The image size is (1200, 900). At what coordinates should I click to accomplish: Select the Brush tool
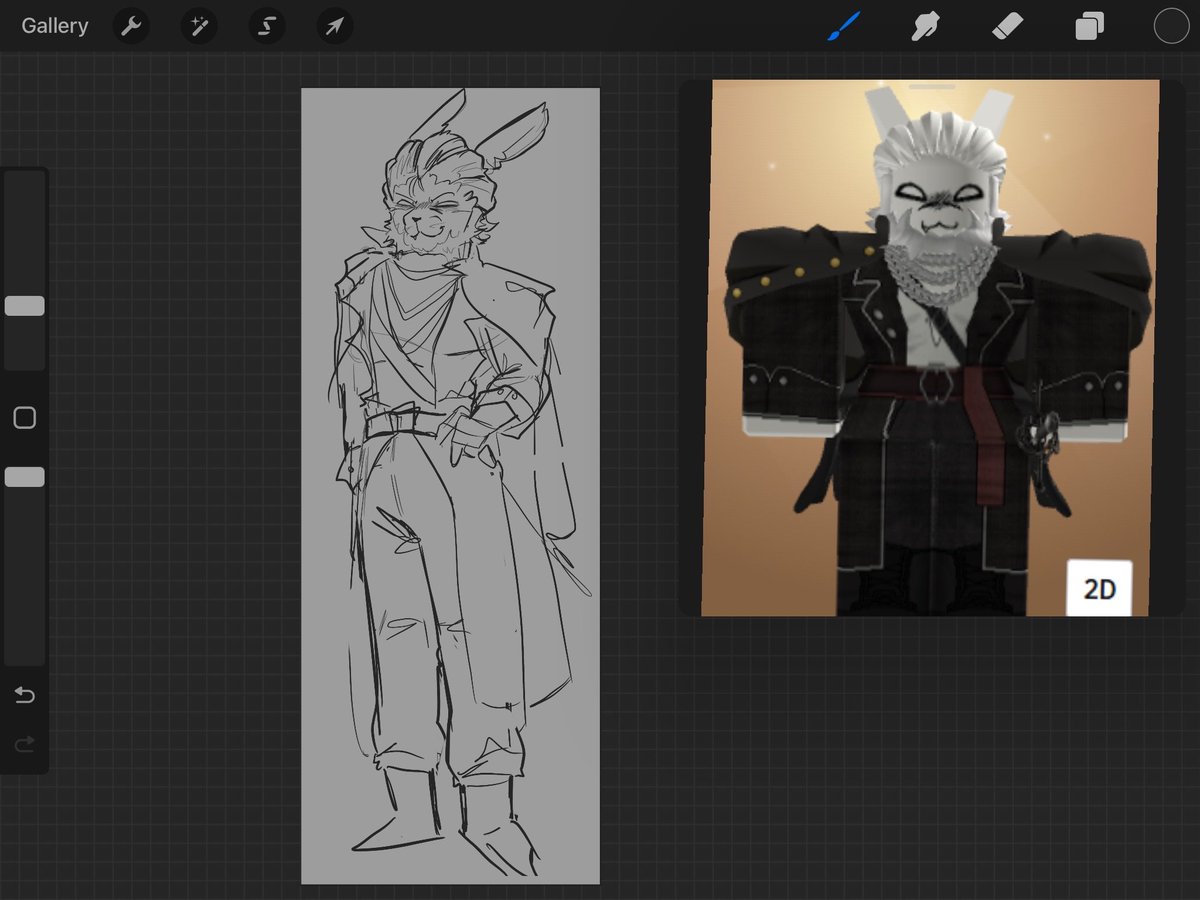(844, 26)
